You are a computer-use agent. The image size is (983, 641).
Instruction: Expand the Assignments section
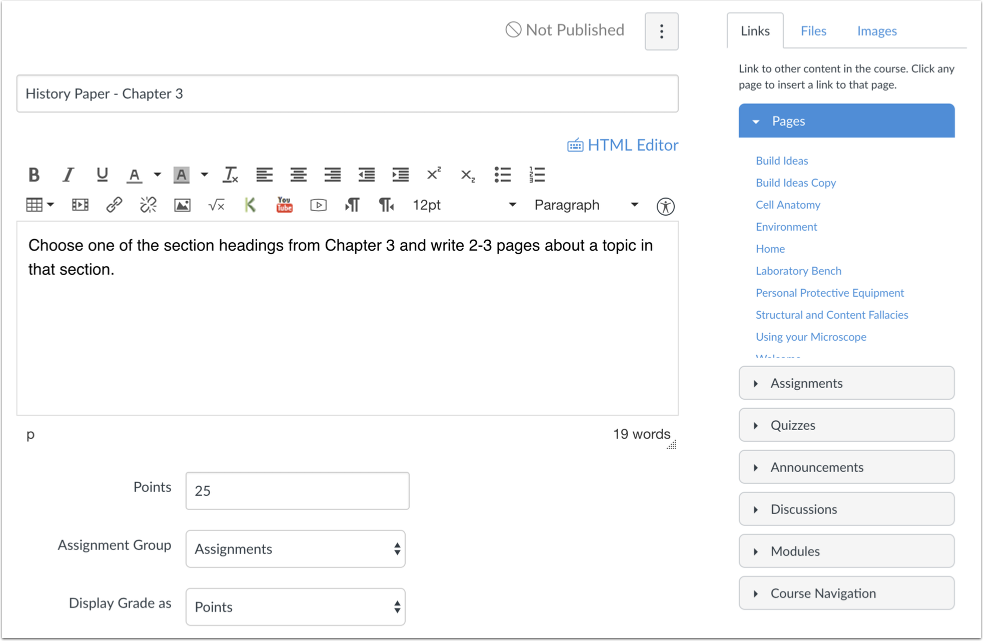click(x=846, y=383)
